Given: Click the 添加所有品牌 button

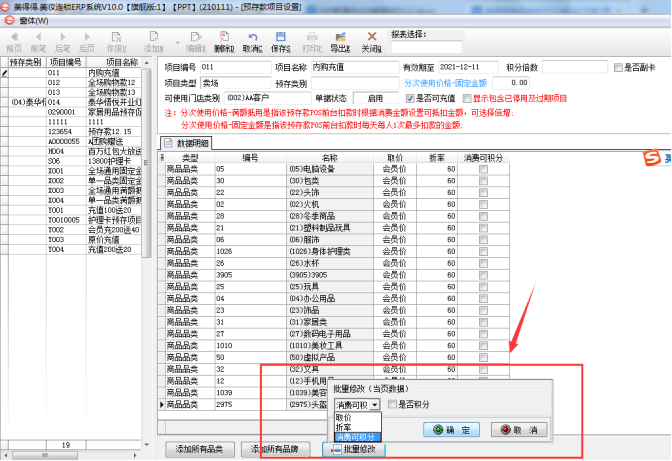Looking at the screenshot, I should click(276, 449).
